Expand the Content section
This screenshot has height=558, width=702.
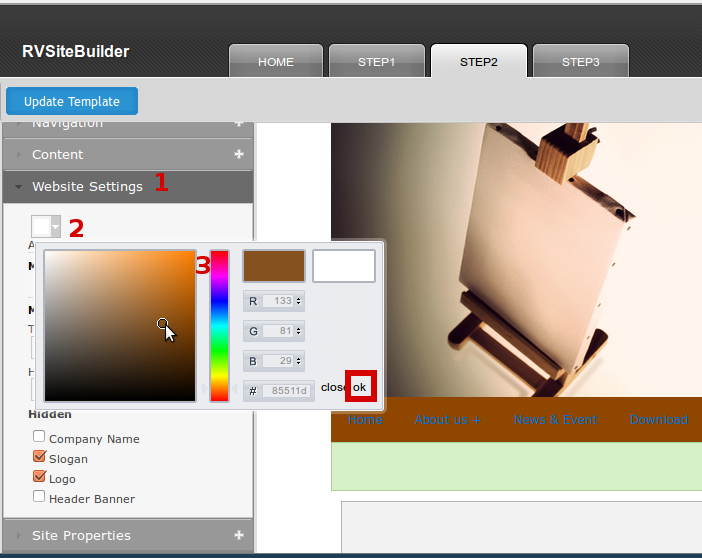(58, 154)
